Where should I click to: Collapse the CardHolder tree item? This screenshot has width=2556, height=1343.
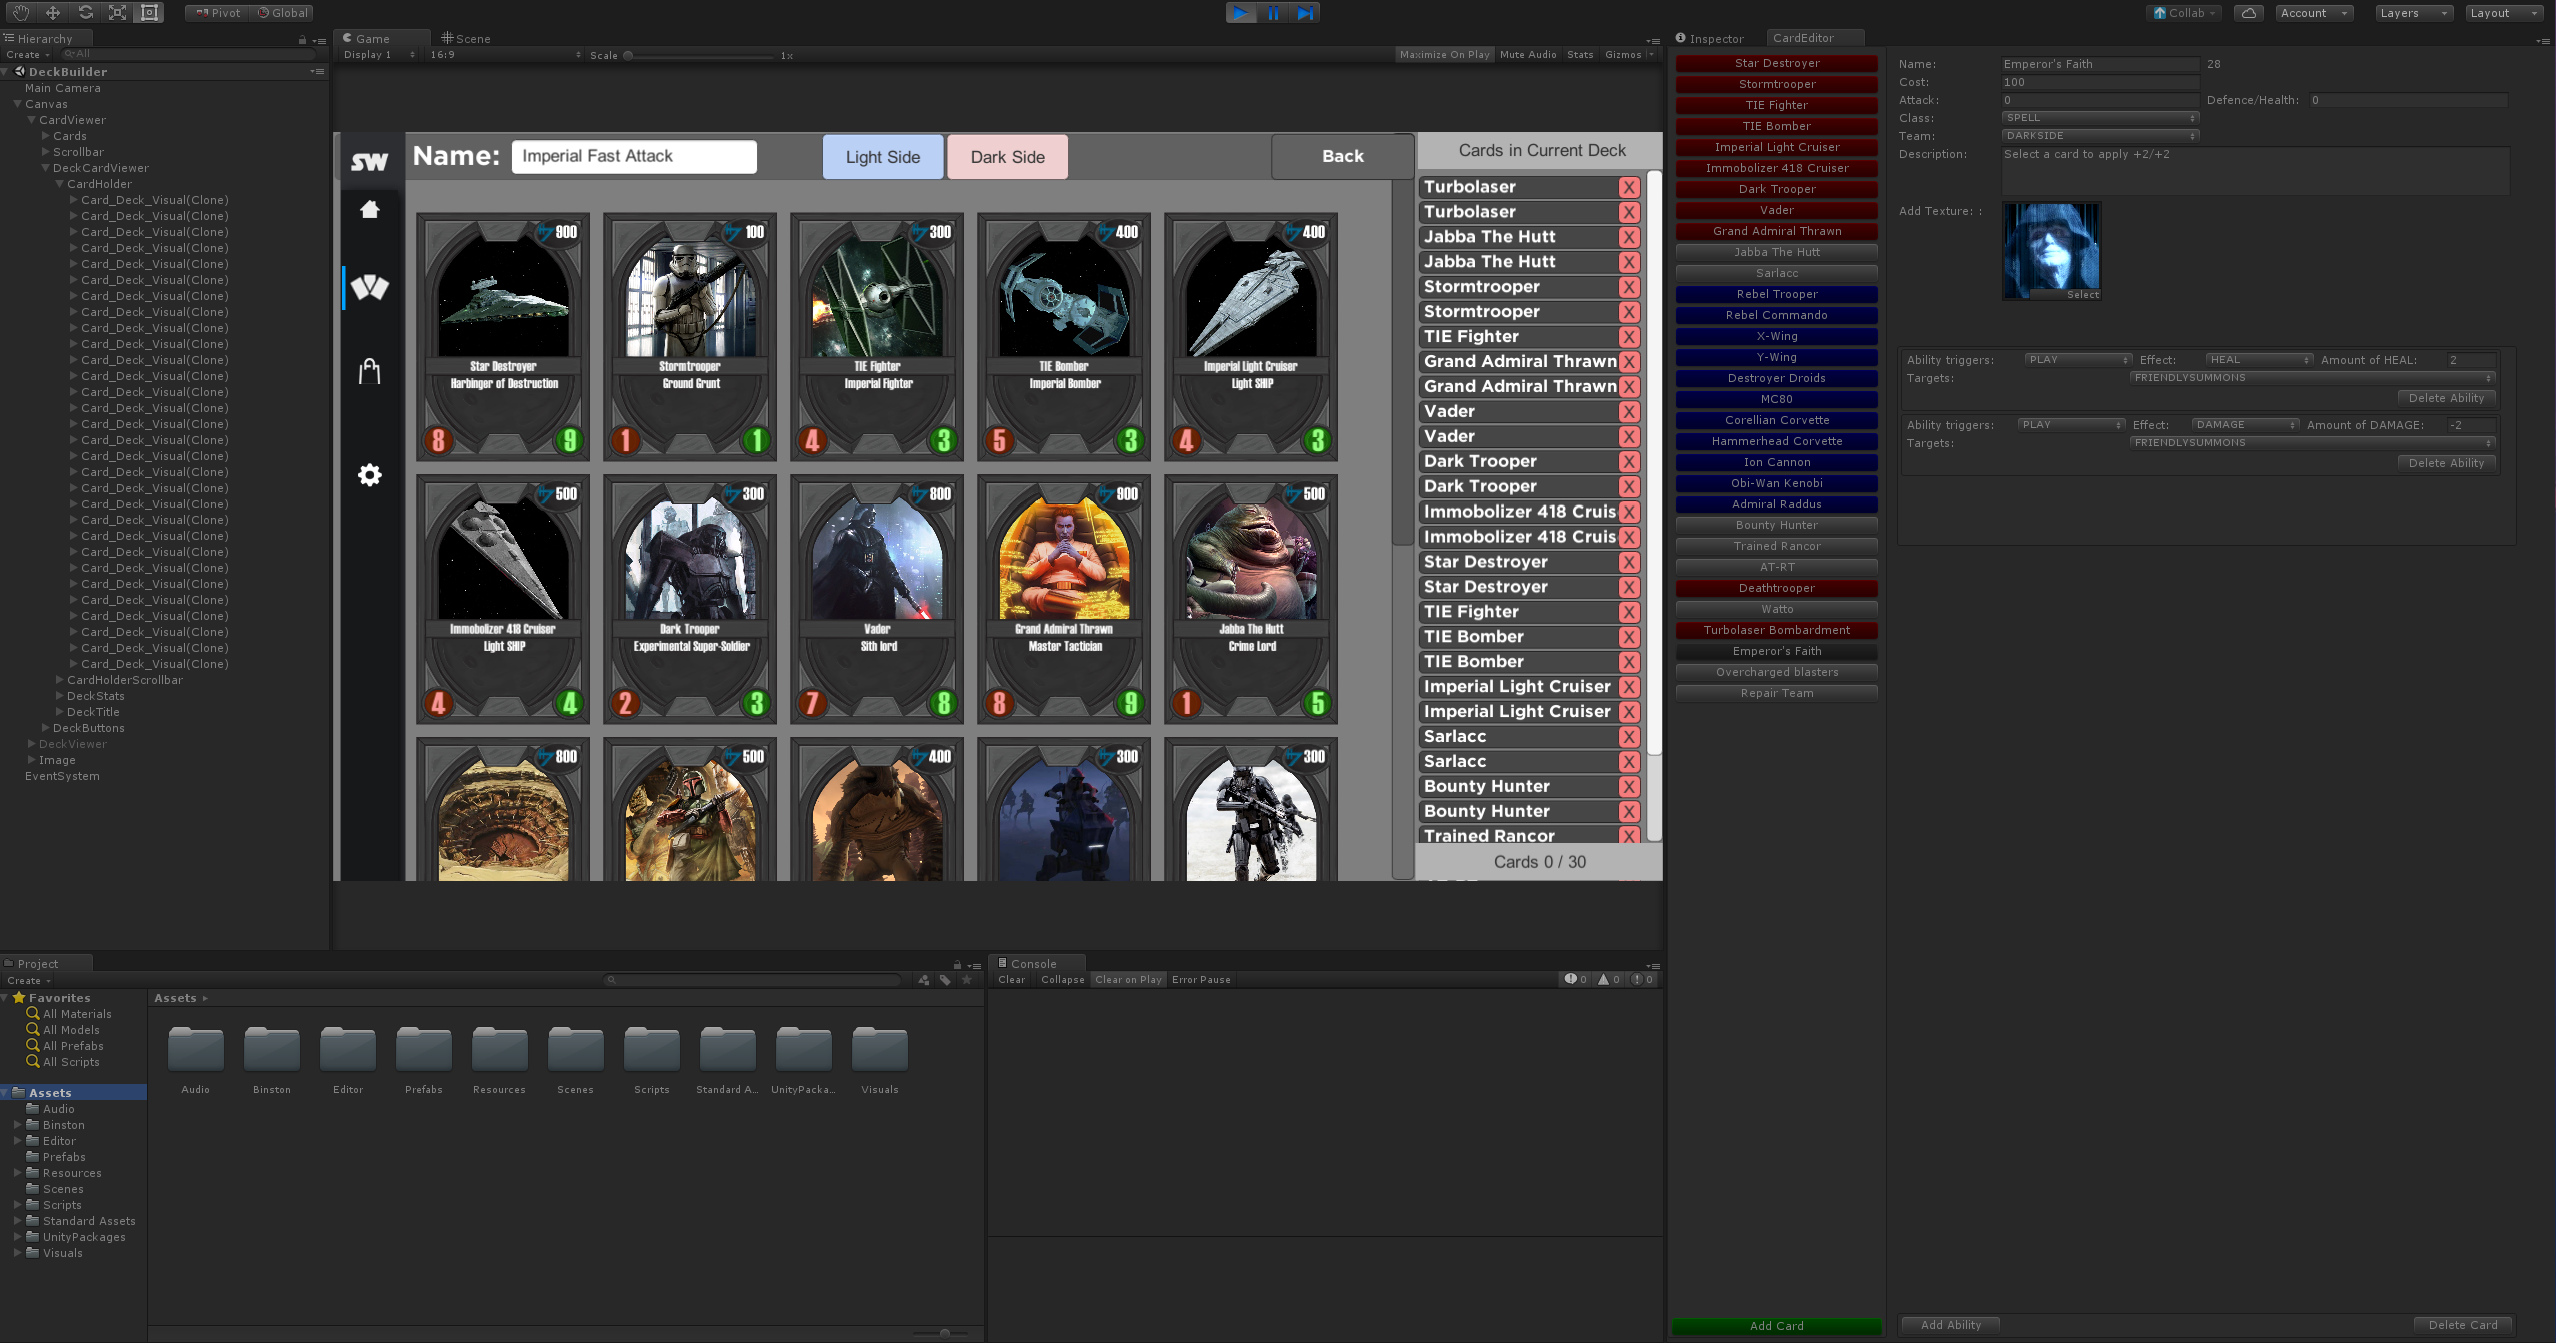(60, 184)
